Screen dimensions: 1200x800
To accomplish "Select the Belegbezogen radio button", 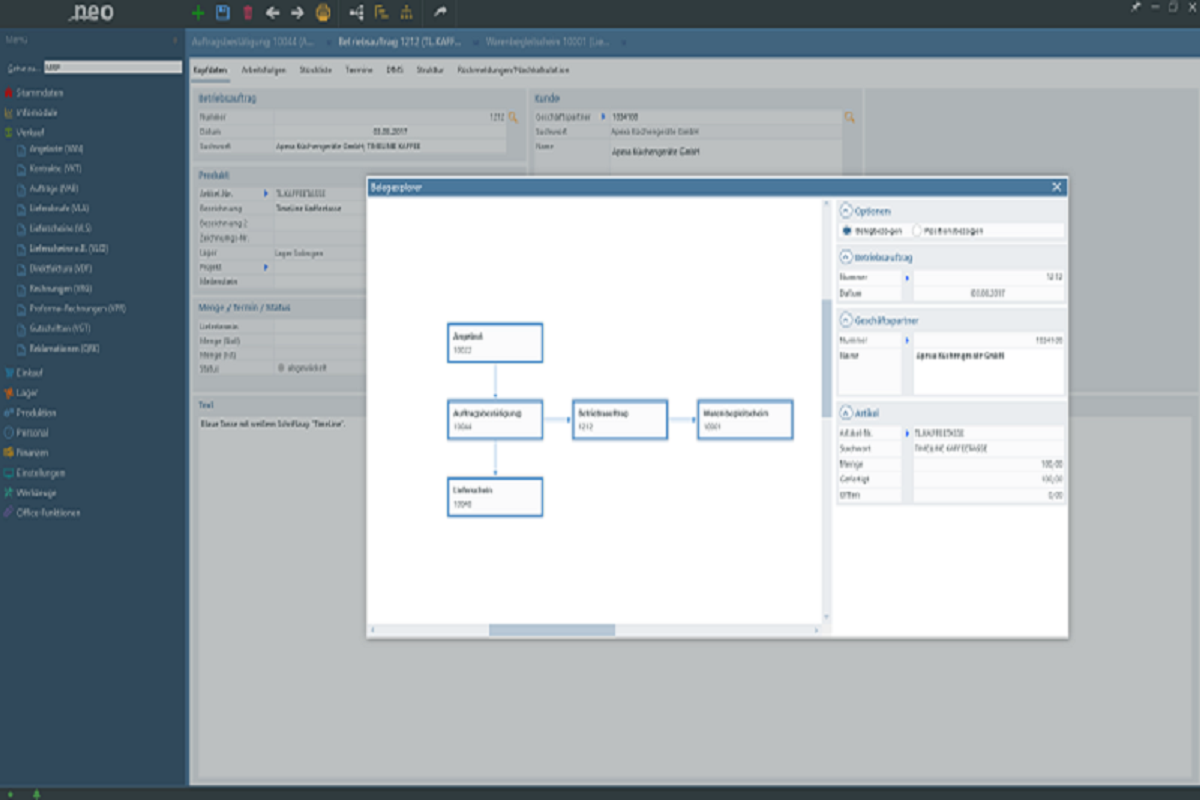I will [x=847, y=230].
